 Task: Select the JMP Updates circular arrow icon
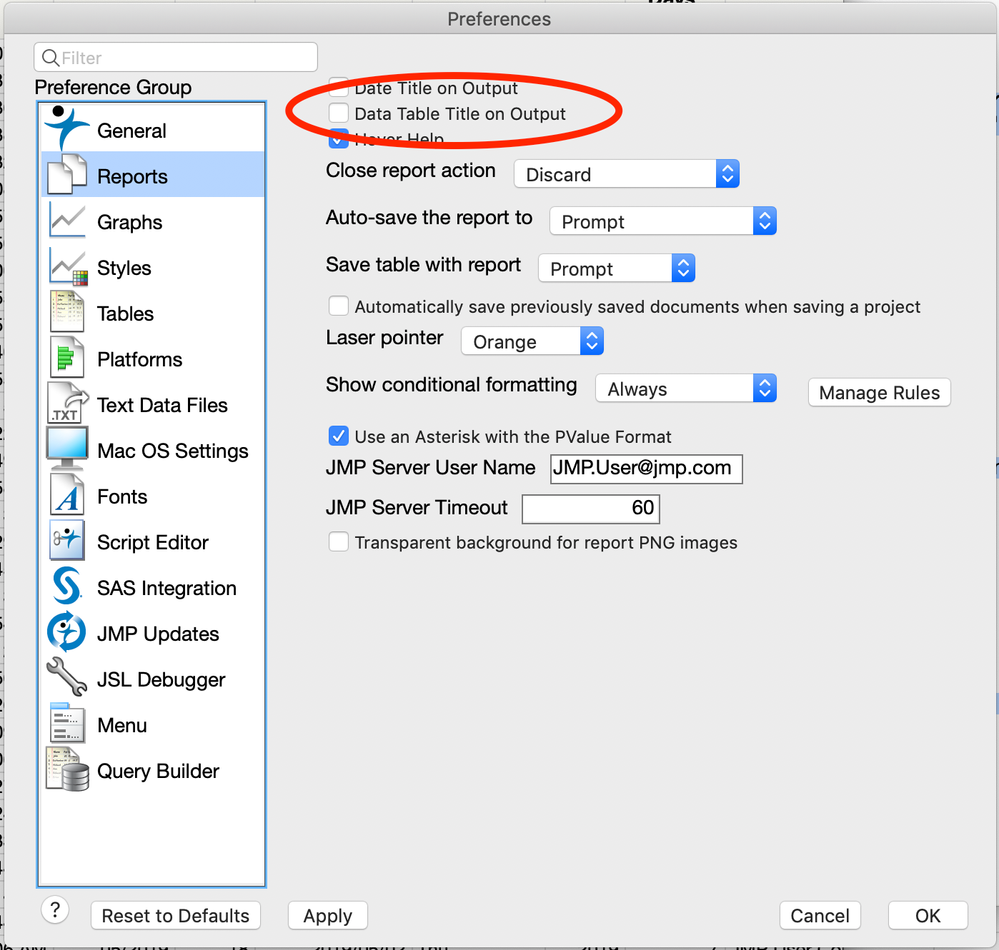pos(66,633)
